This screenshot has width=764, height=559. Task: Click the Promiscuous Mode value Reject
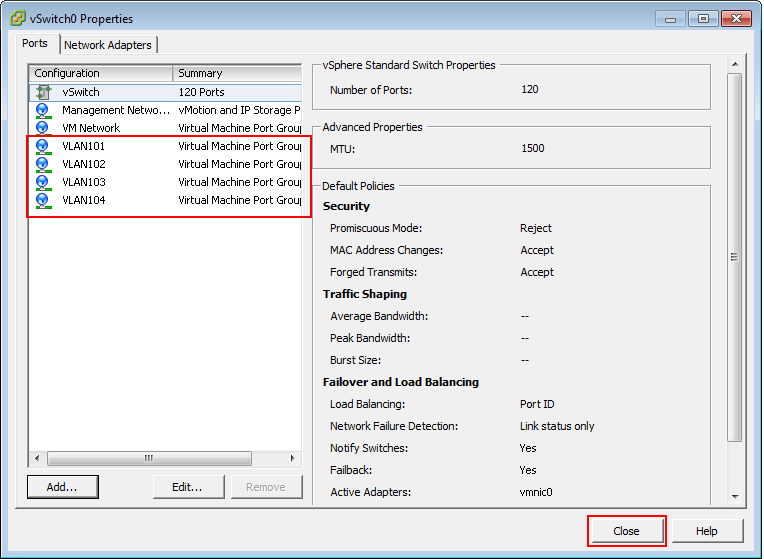[535, 228]
